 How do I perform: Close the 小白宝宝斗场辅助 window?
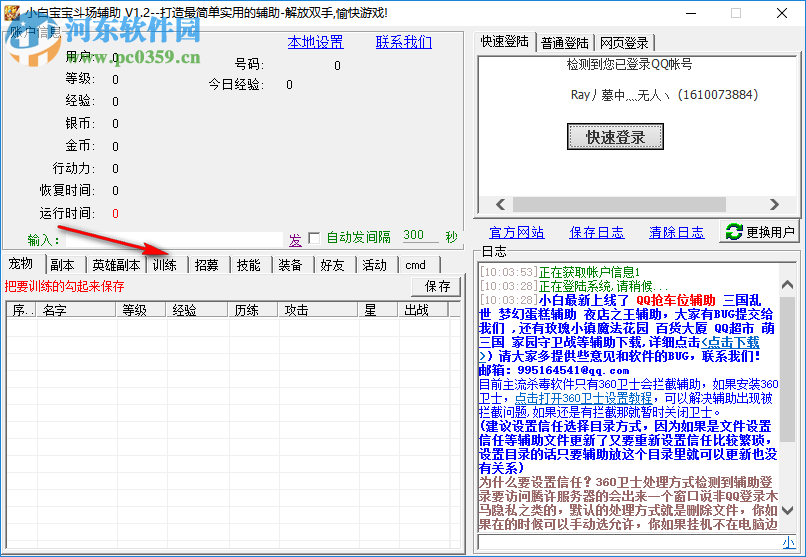click(782, 13)
